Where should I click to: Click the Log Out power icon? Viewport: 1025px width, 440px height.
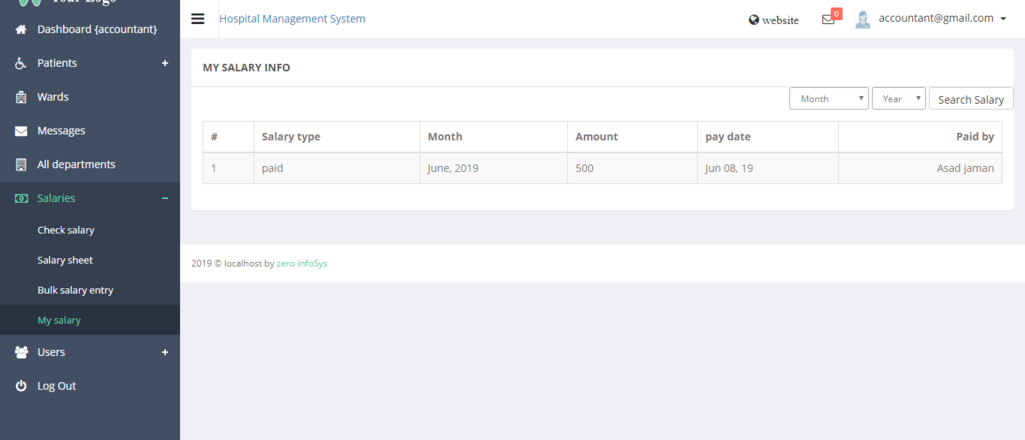21,386
